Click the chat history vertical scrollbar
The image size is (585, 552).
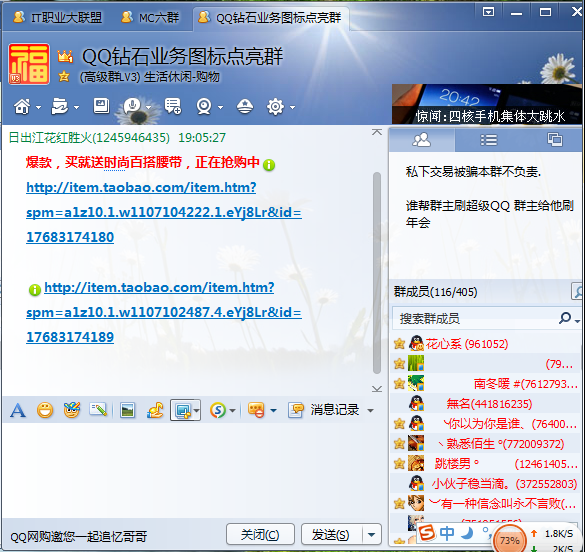click(x=377, y=273)
